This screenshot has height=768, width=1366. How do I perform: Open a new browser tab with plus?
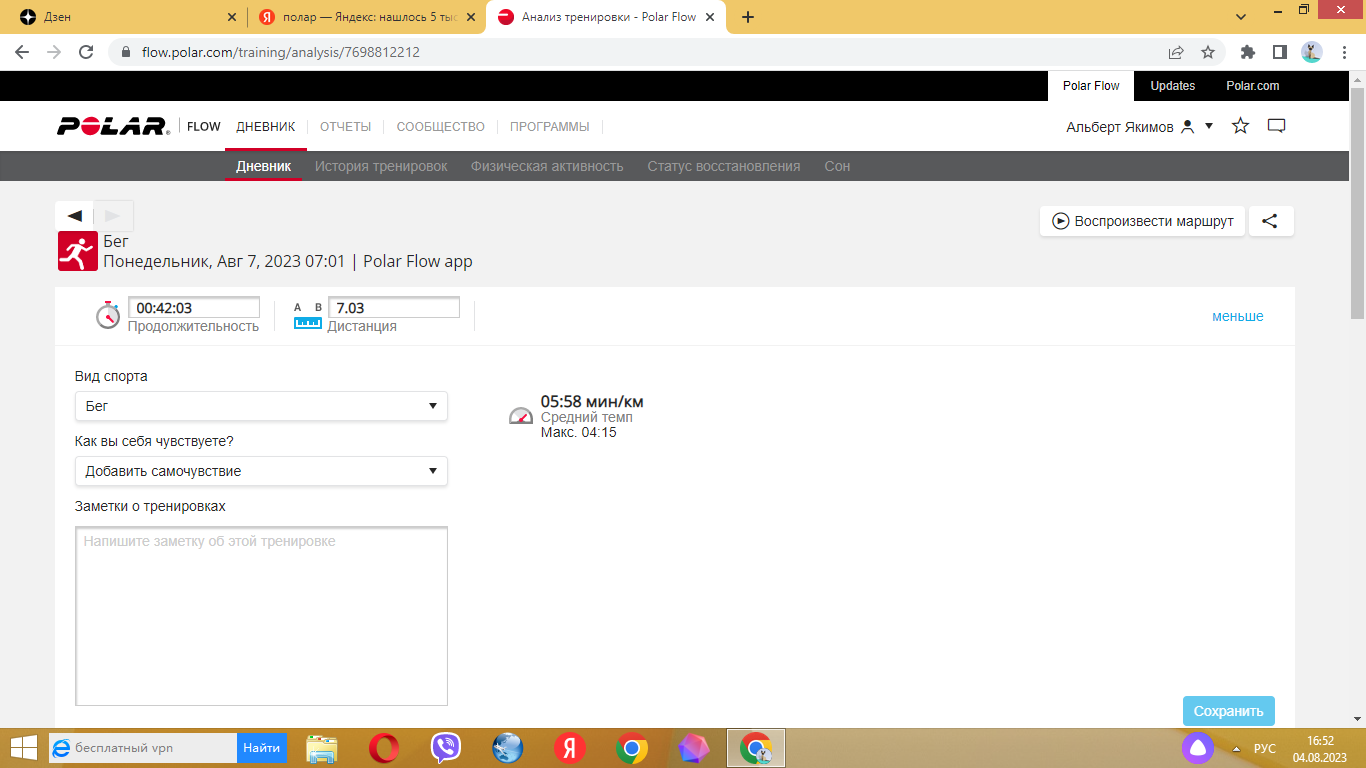coord(748,17)
